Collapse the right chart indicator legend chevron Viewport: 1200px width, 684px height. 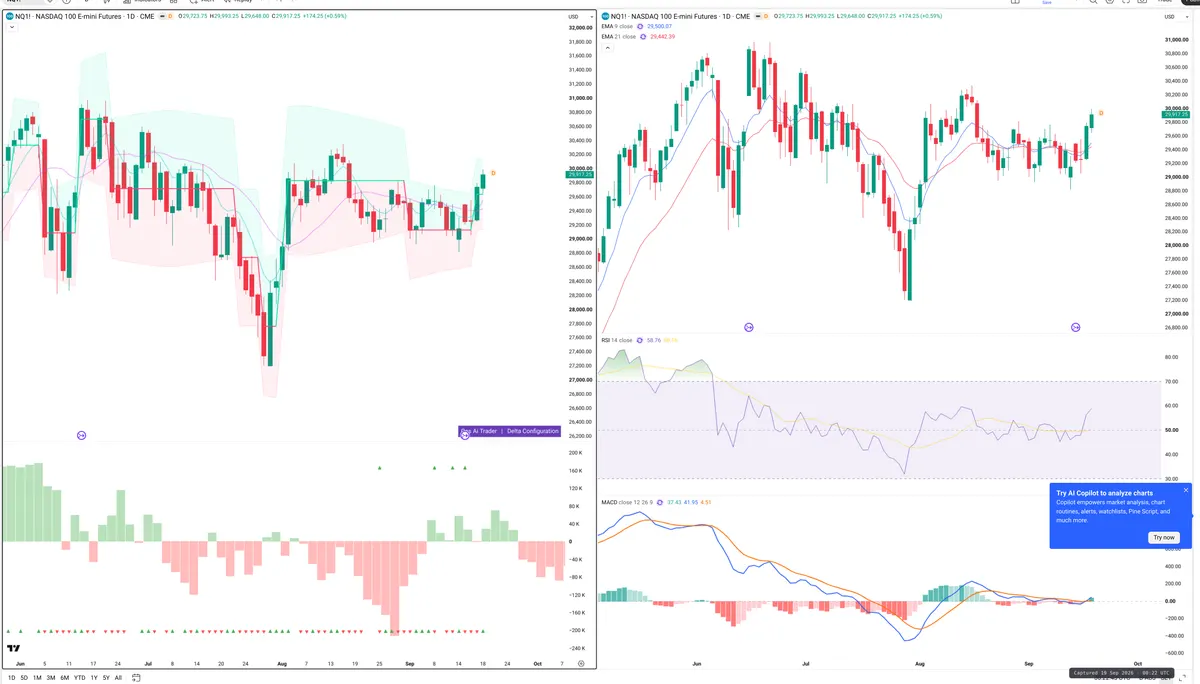coord(608,48)
